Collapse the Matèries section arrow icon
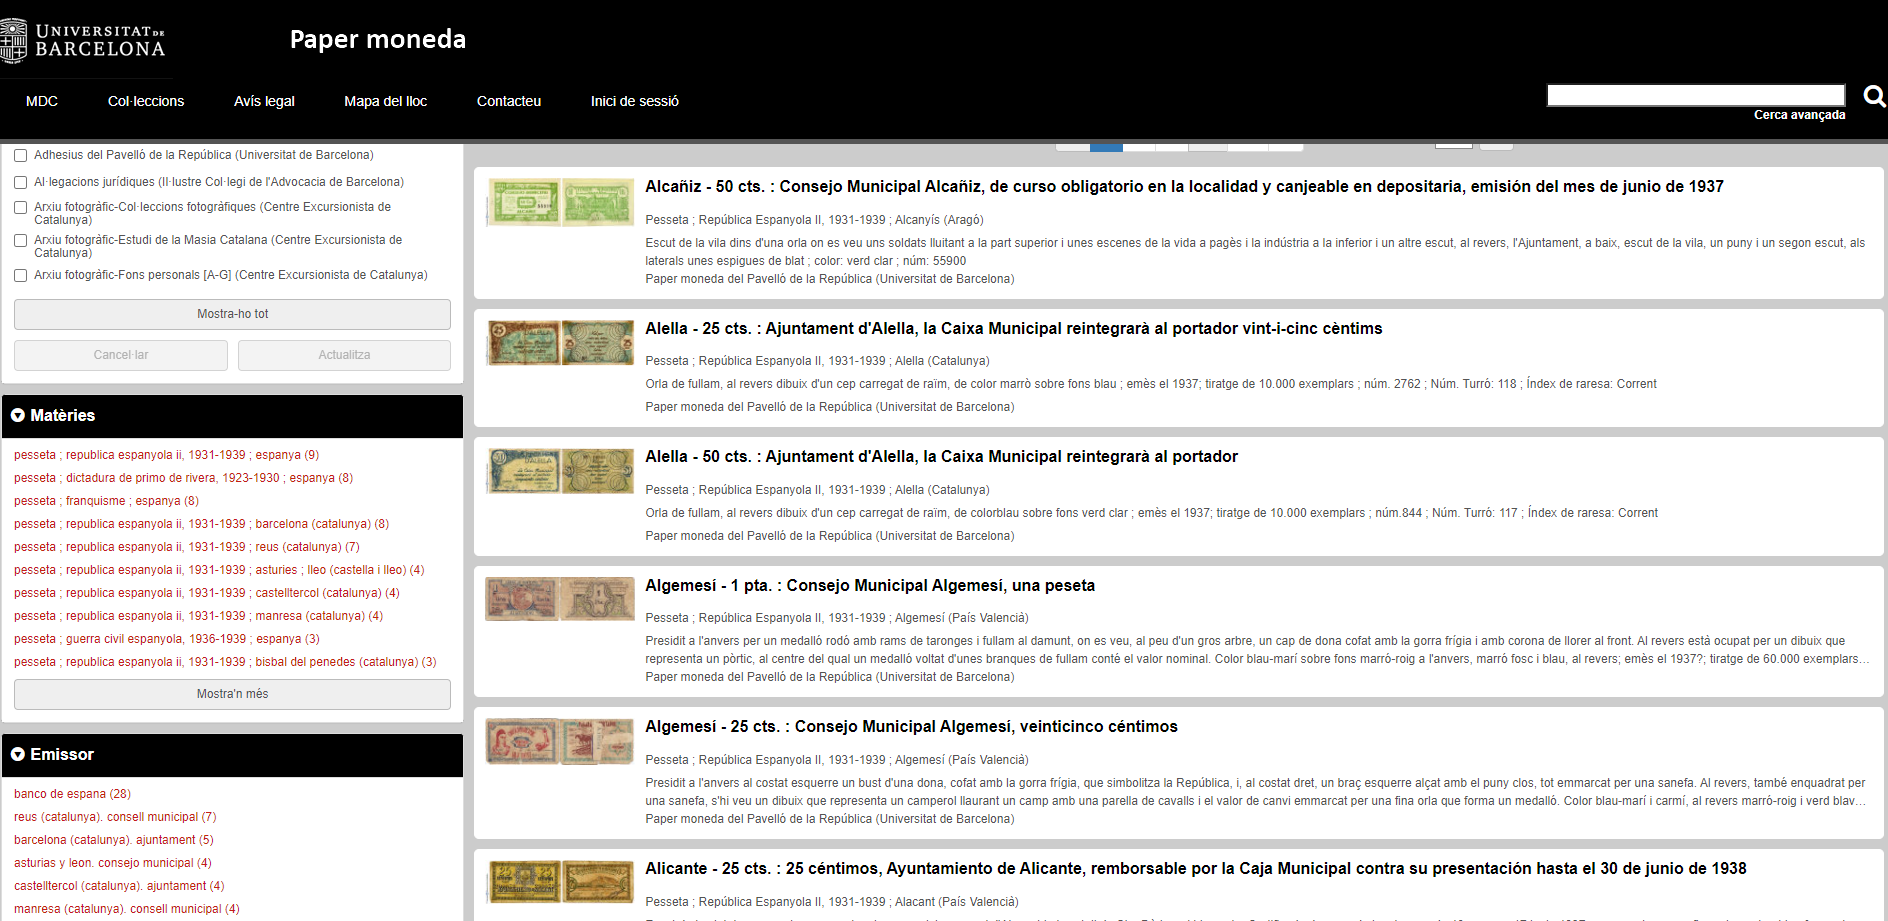 click(18, 416)
